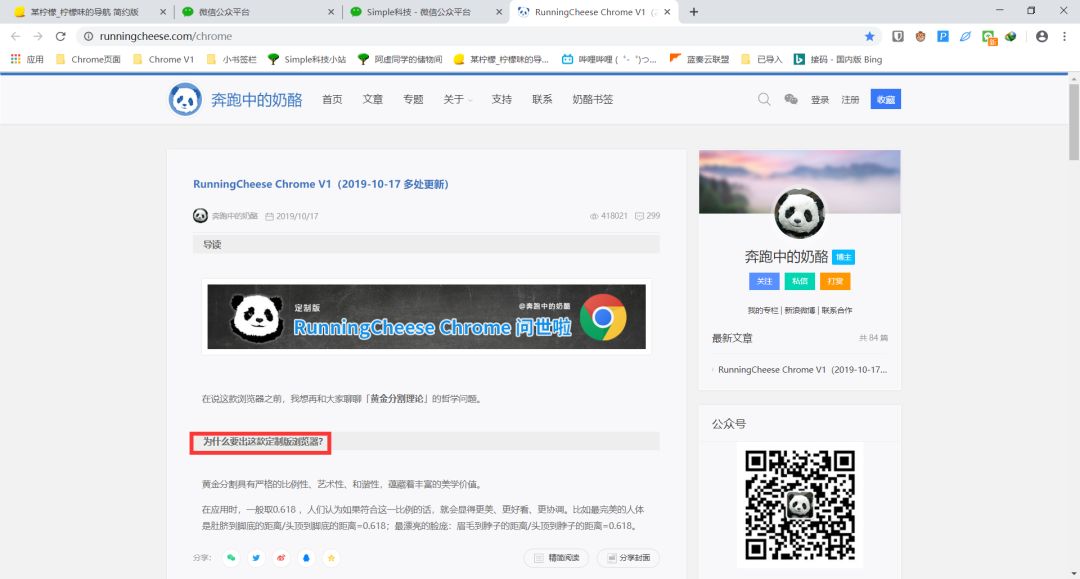This screenshot has width=1080, height=579.
Task: Open the Simple科技小站 bookmark
Action: (307, 59)
